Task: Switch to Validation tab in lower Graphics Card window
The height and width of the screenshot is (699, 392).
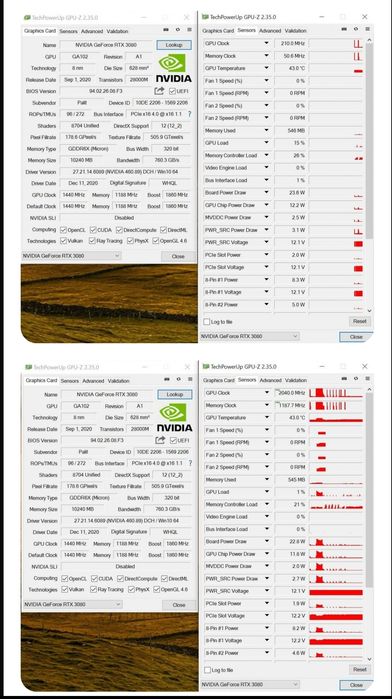Action: [119, 381]
